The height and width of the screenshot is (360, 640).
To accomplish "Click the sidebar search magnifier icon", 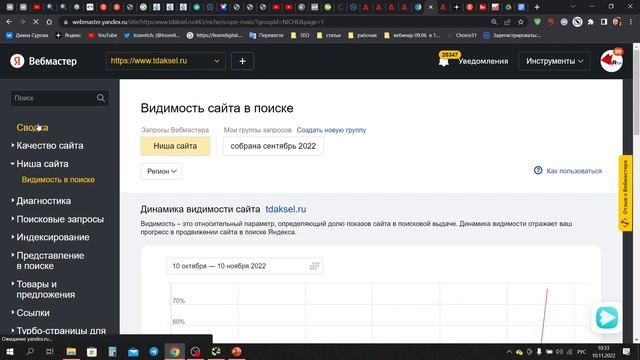I will pos(101,98).
